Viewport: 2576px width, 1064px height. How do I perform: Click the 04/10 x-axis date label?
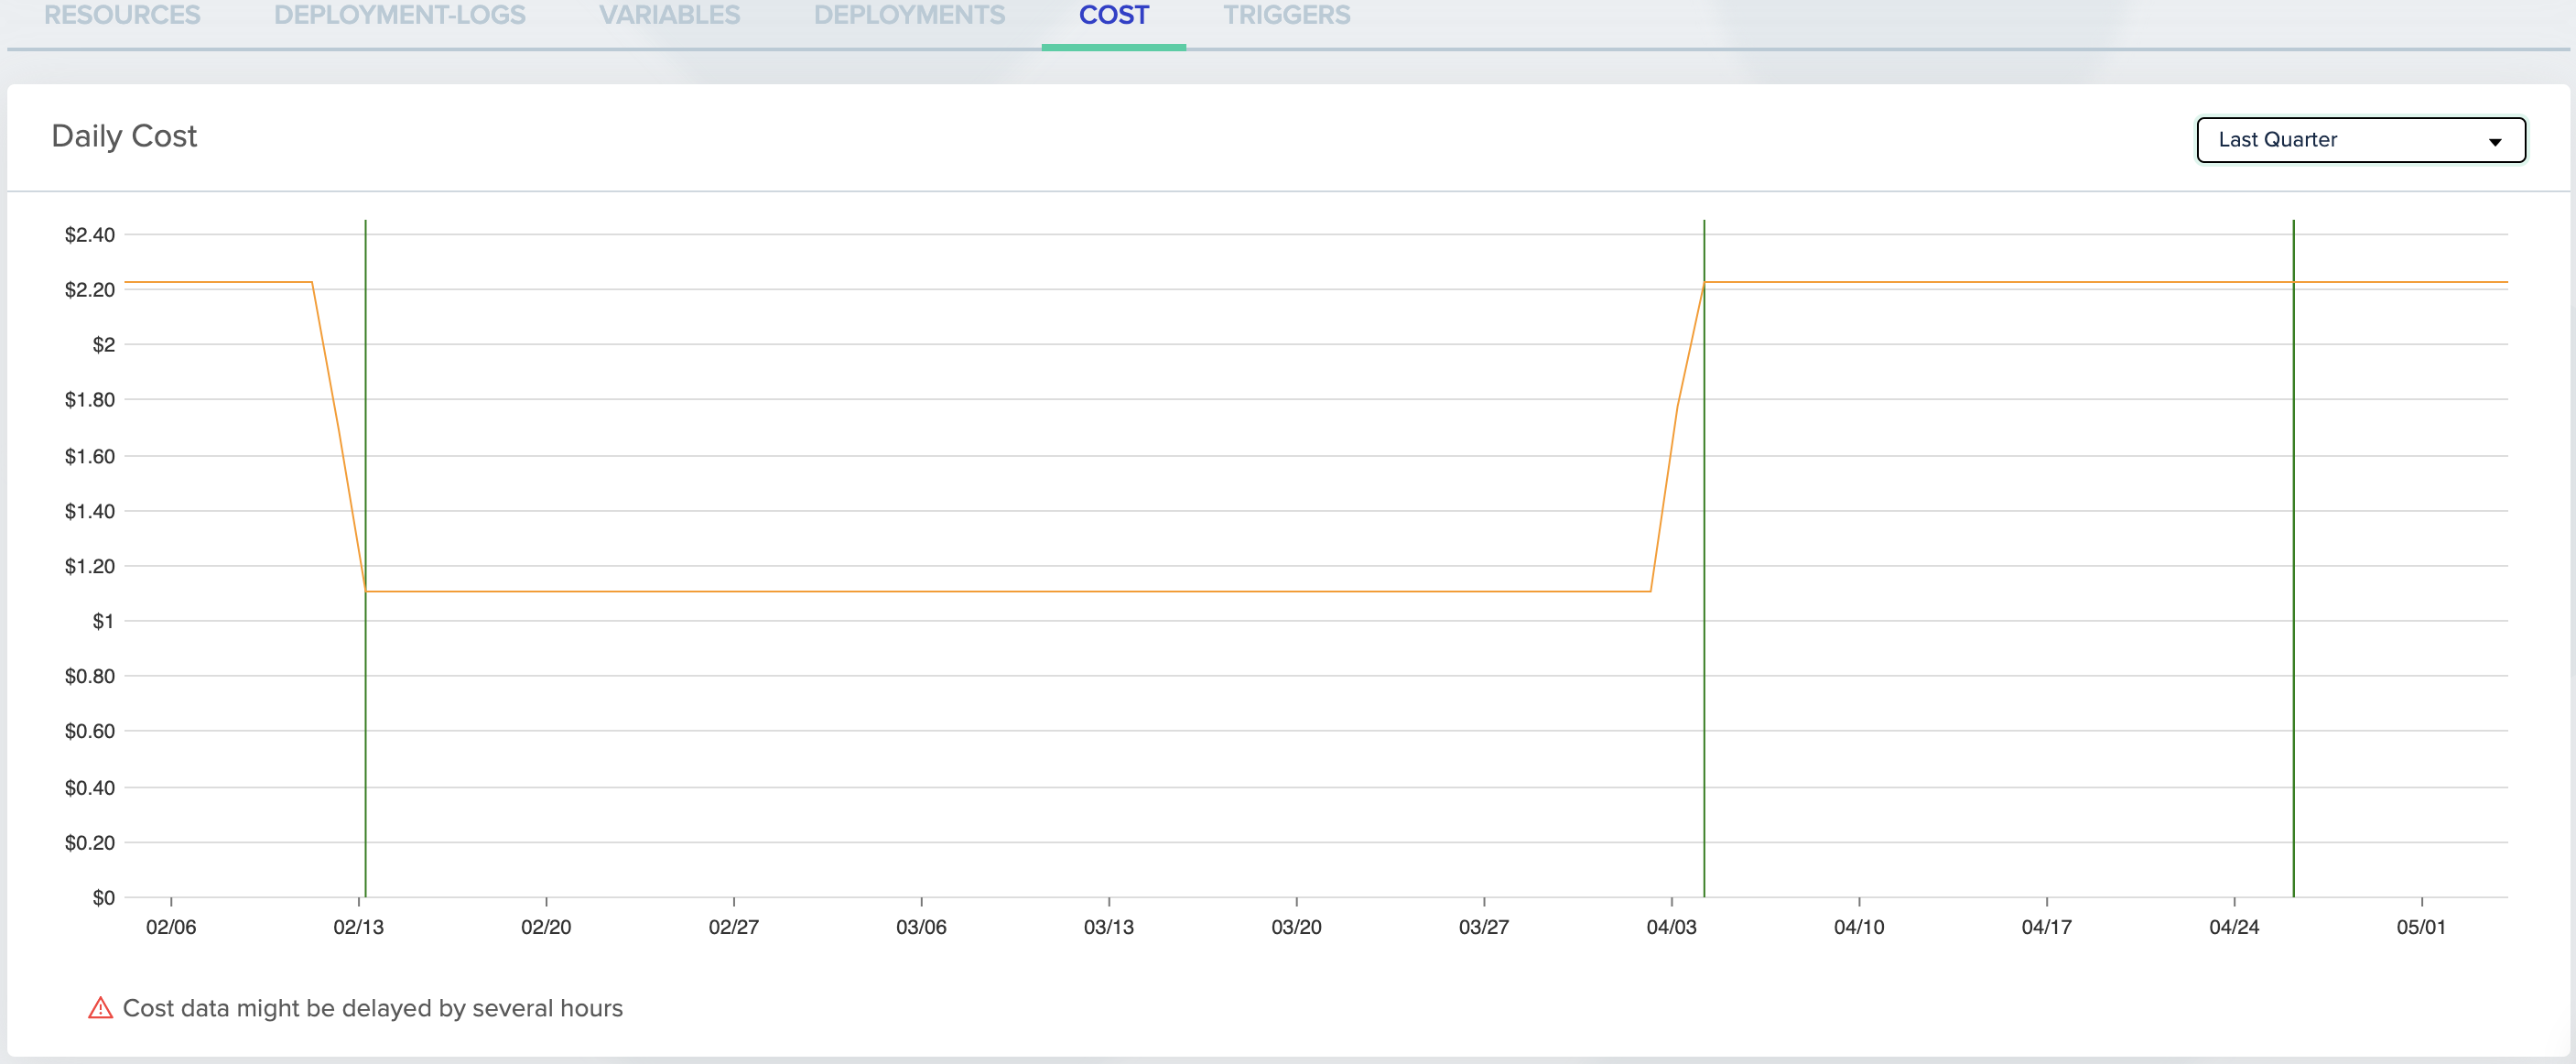point(1859,927)
